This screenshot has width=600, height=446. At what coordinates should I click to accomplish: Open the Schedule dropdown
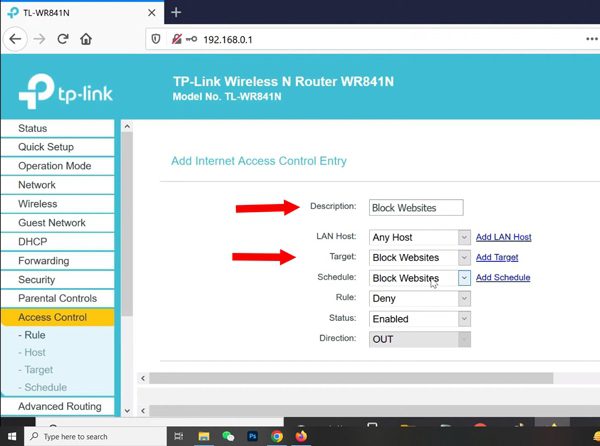click(420, 278)
